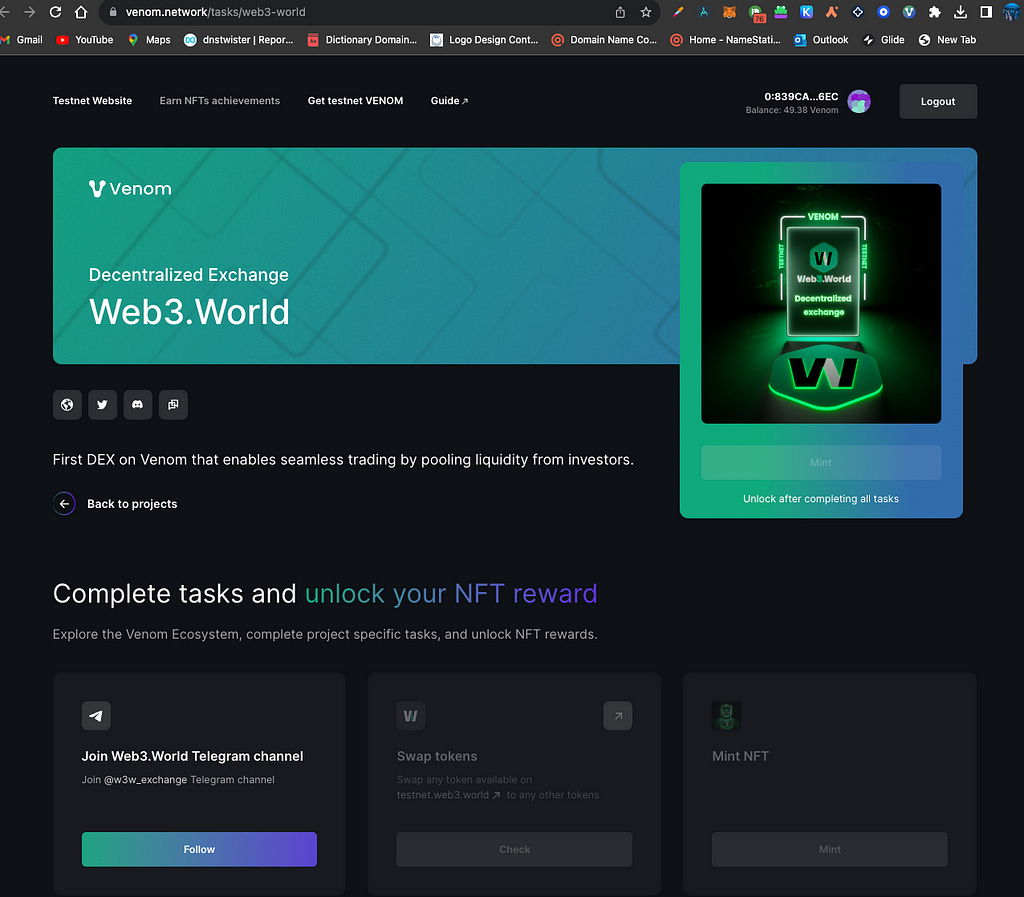This screenshot has width=1024, height=897.
Task: Open Outlook bookmark
Action: click(x=822, y=40)
